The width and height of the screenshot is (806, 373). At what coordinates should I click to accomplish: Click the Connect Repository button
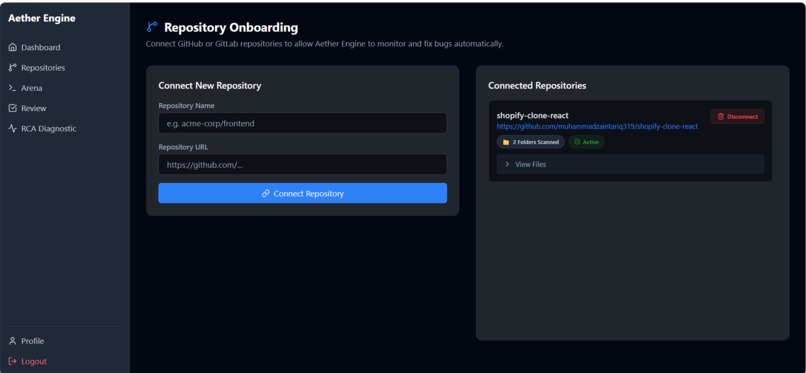click(302, 193)
